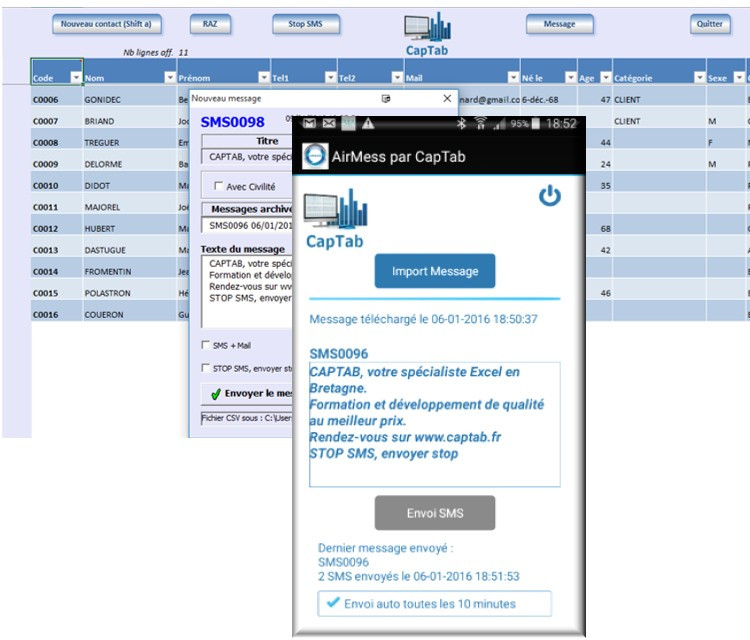The height and width of the screenshot is (640, 750).
Task: Click the pin icon in Nouveau message dialog
Action: (x=386, y=99)
